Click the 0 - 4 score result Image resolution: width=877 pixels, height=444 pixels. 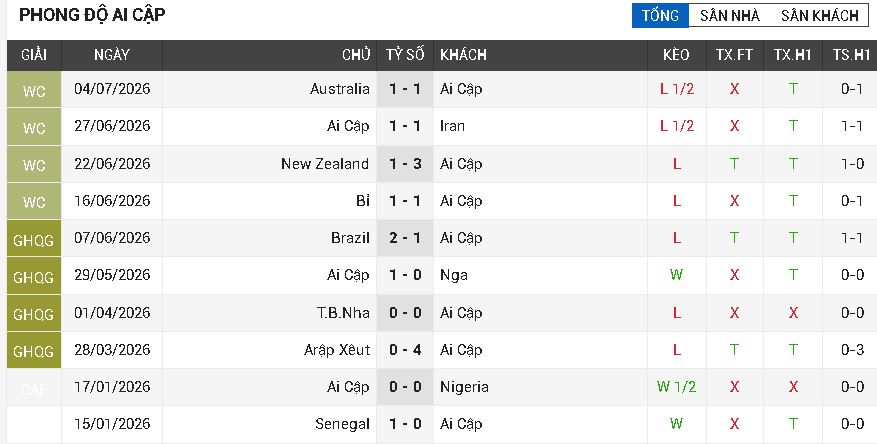tap(405, 350)
